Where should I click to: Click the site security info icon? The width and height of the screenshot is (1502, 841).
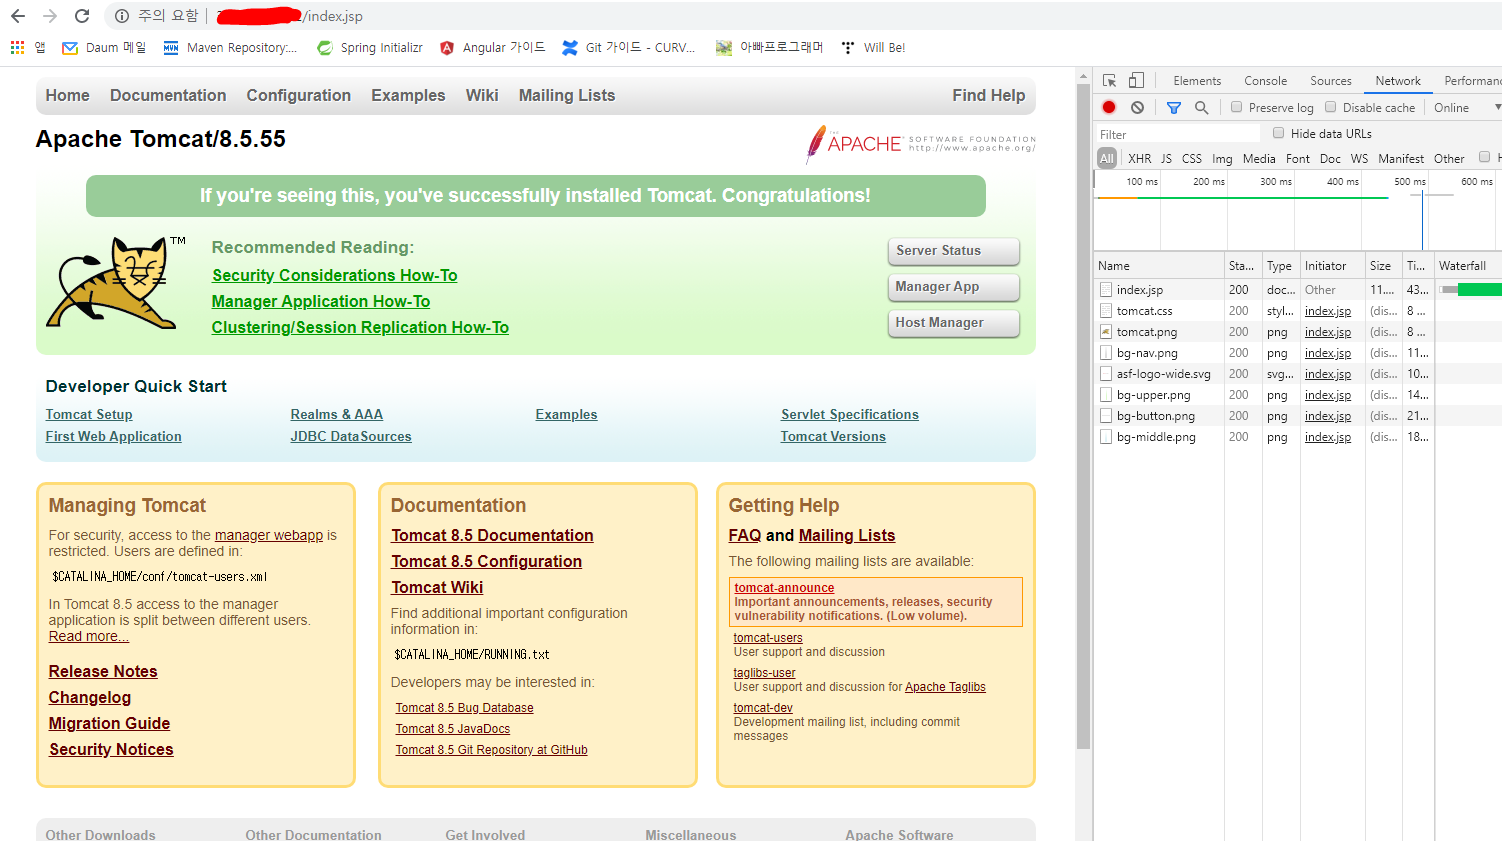[x=122, y=16]
